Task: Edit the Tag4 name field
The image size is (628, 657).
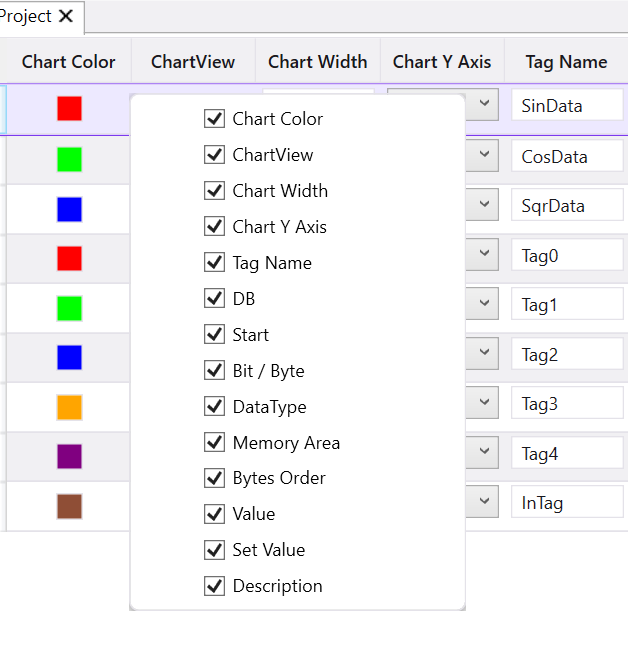Action: 568,453
